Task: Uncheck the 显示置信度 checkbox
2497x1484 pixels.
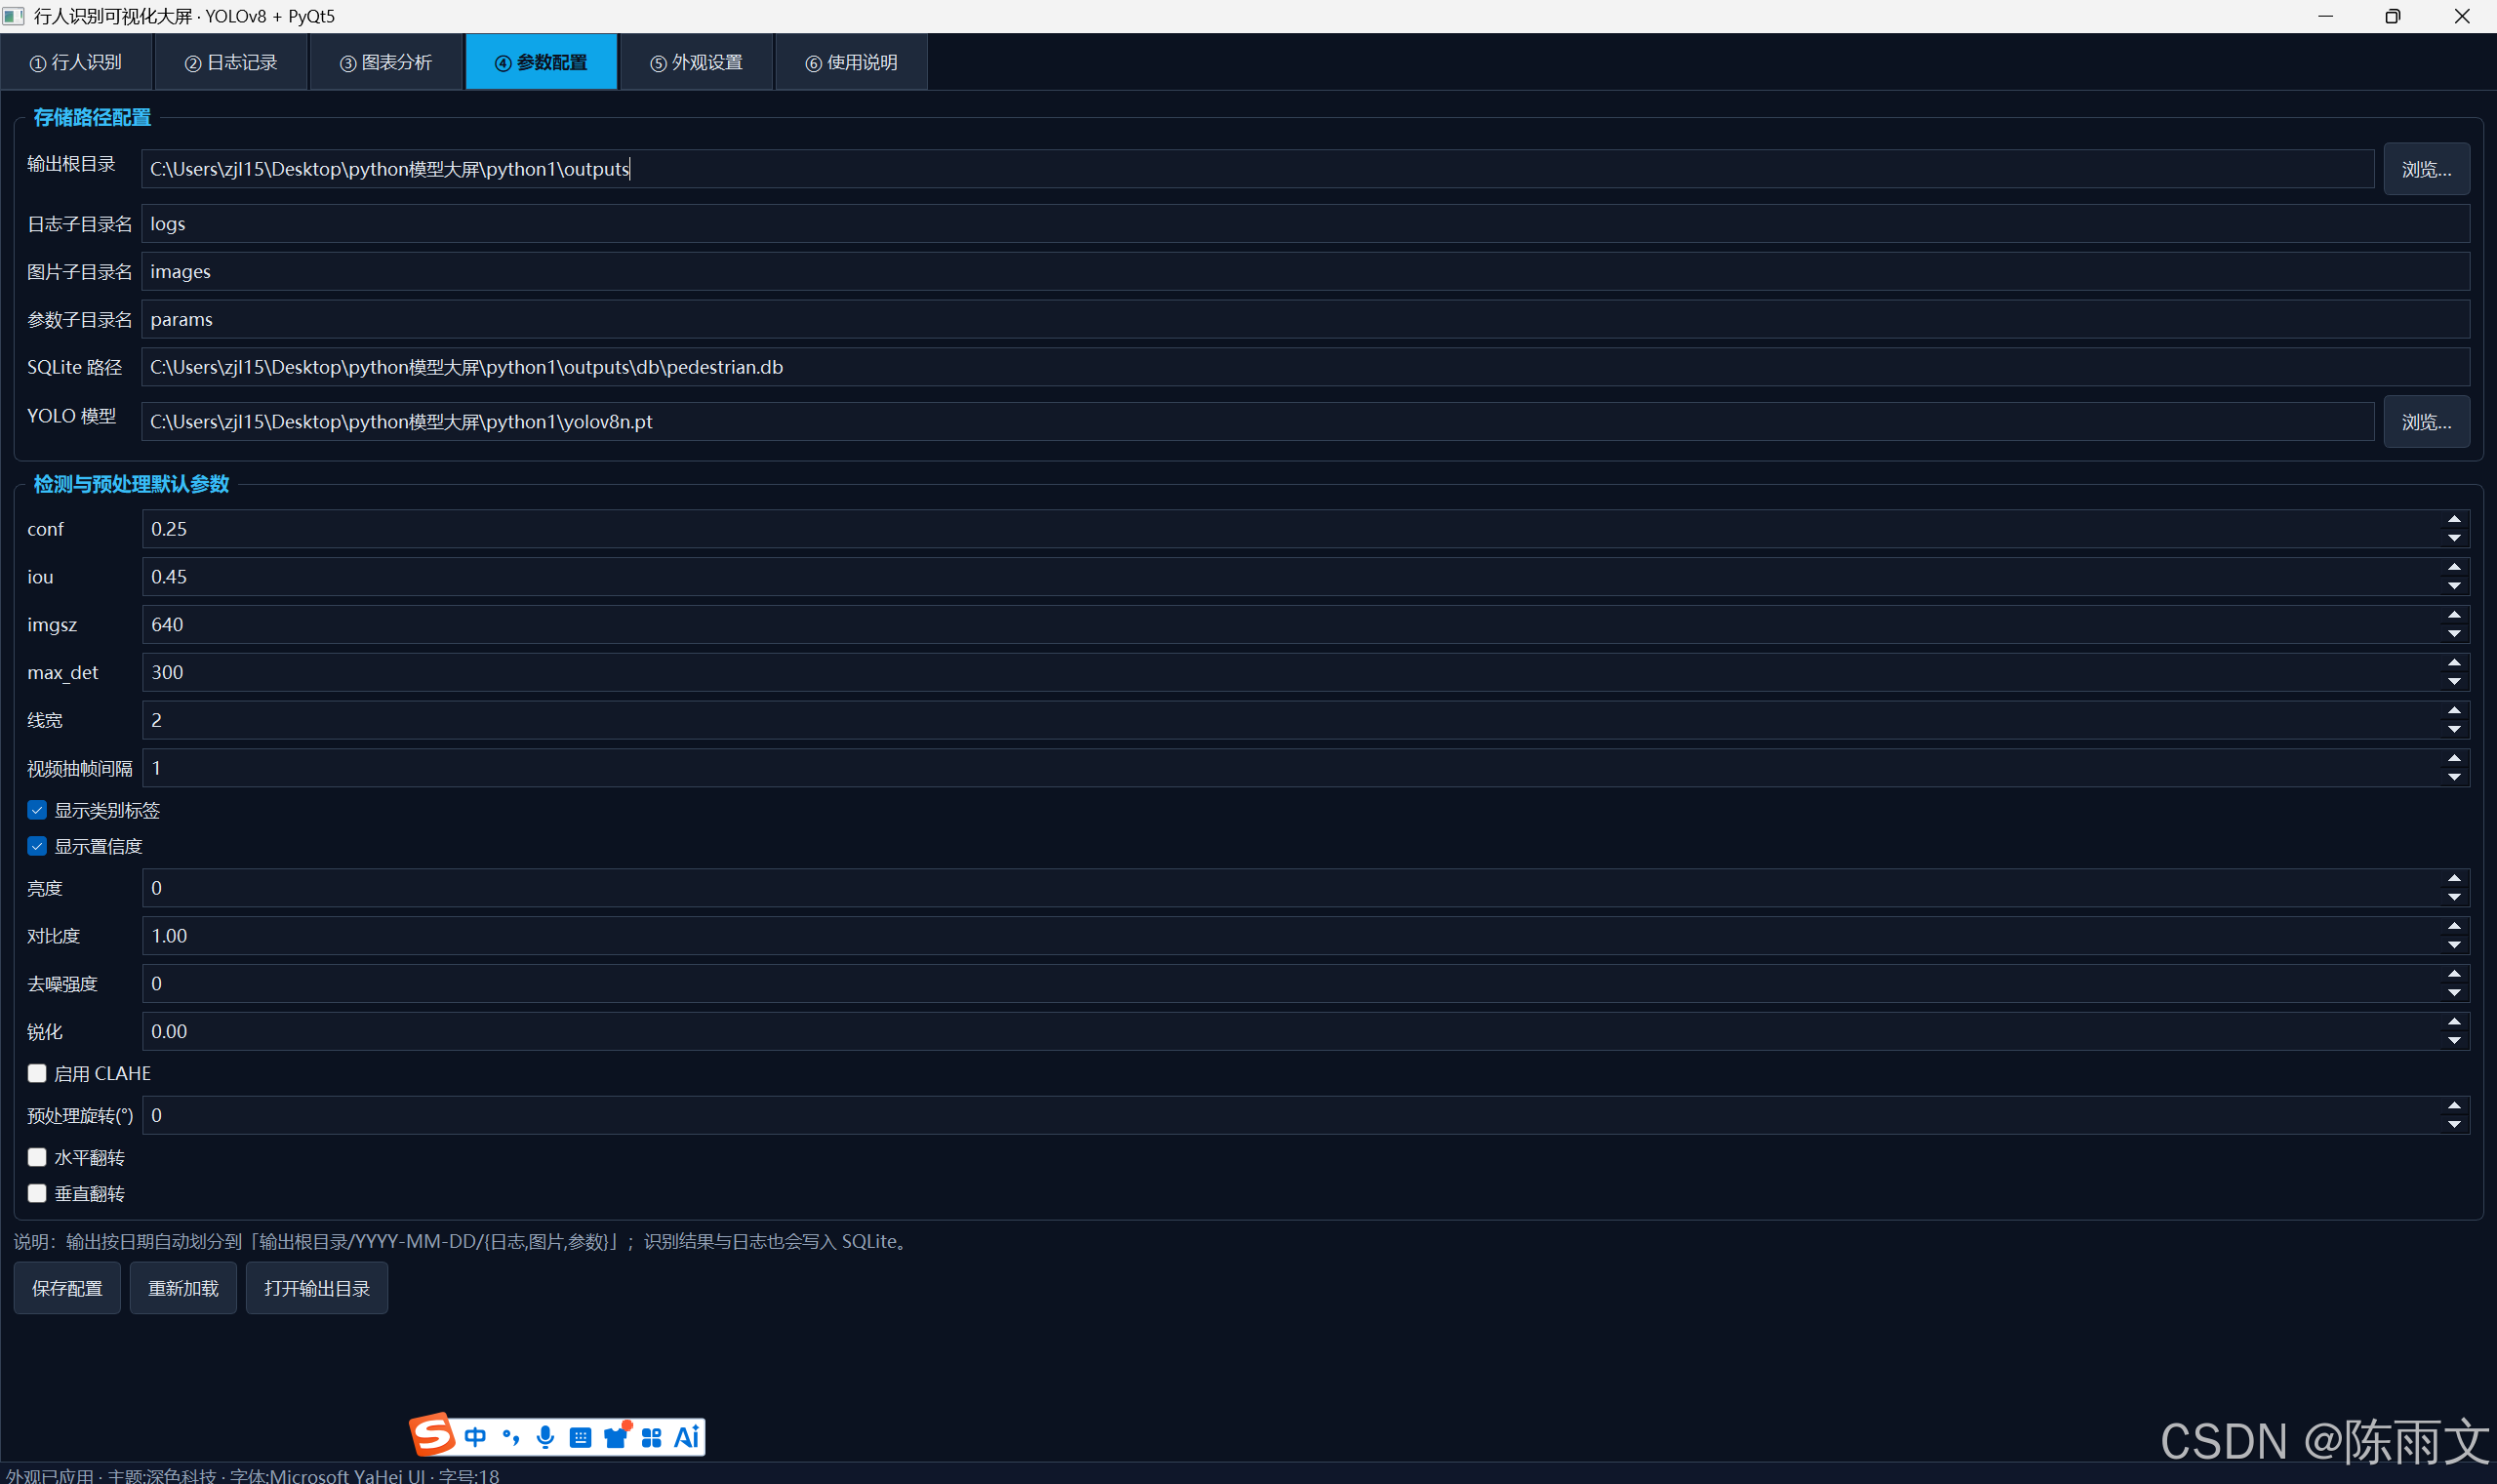Action: 37,846
